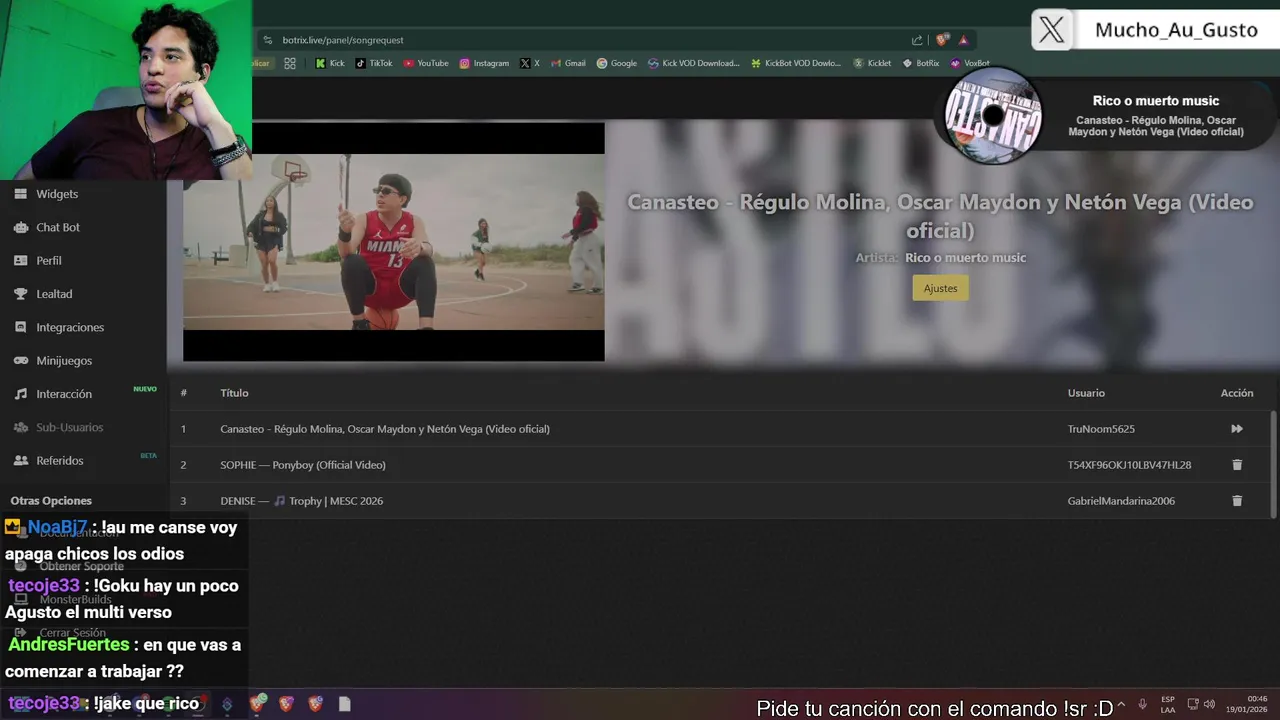Image resolution: width=1280 pixels, height=720 pixels.
Task: Select the SOPHIE — Ponyboy title row
Action: tap(303, 465)
